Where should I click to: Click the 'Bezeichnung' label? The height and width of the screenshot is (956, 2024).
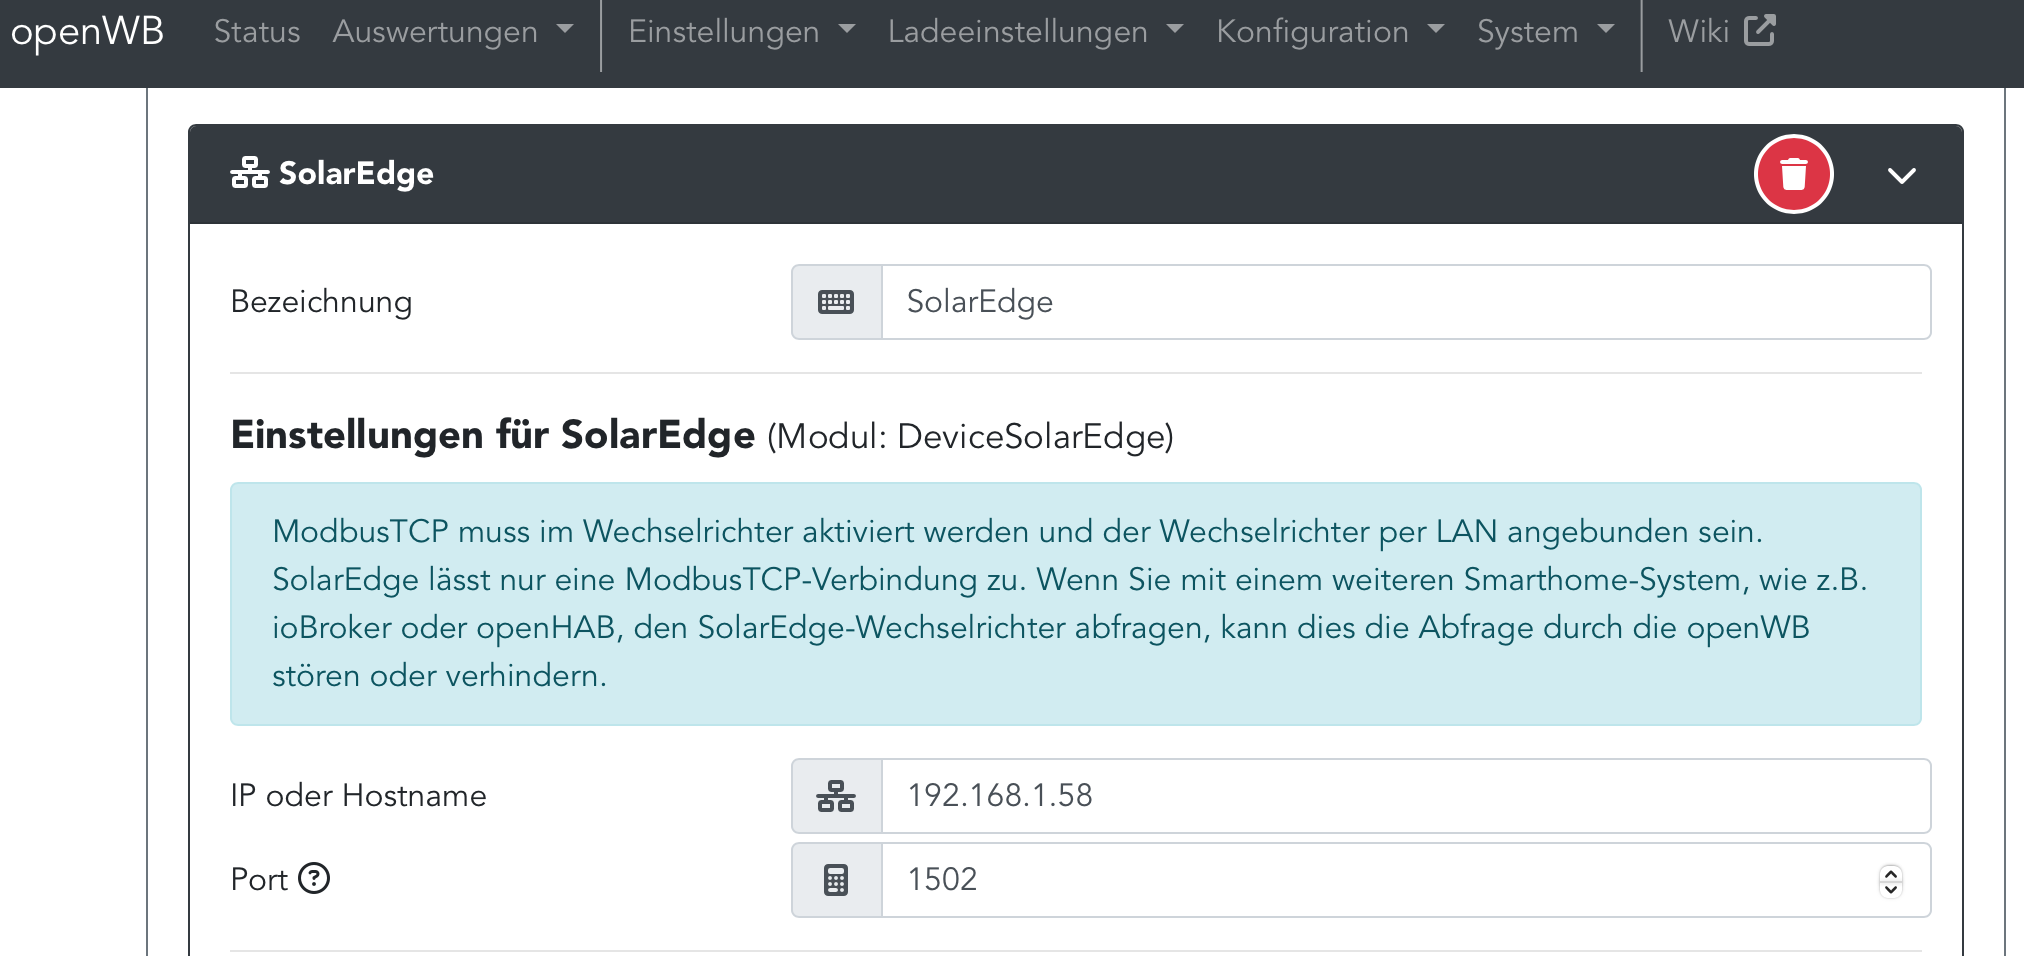[x=321, y=302]
